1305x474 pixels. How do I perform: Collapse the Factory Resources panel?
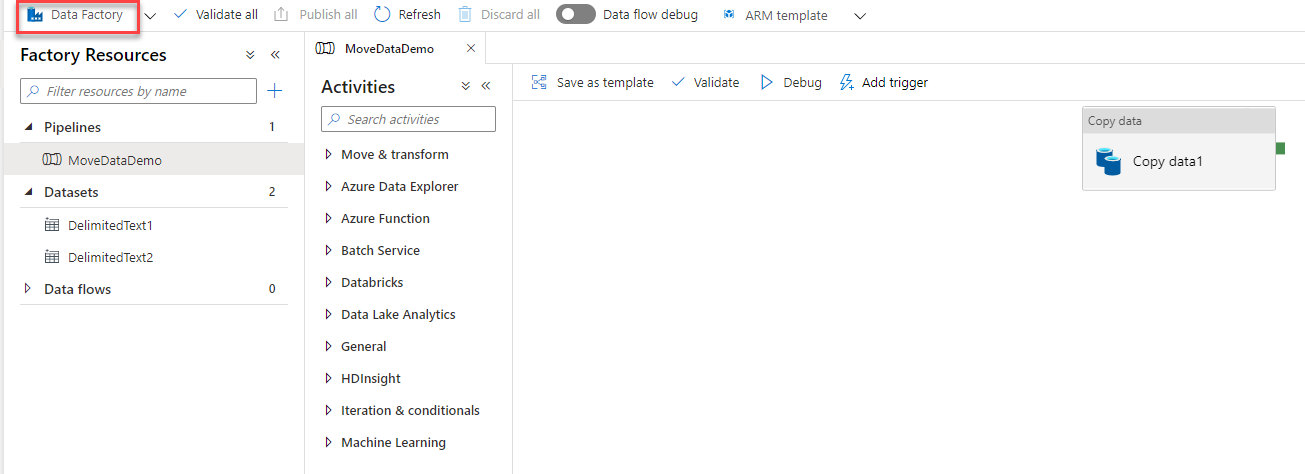pyautogui.click(x=275, y=55)
